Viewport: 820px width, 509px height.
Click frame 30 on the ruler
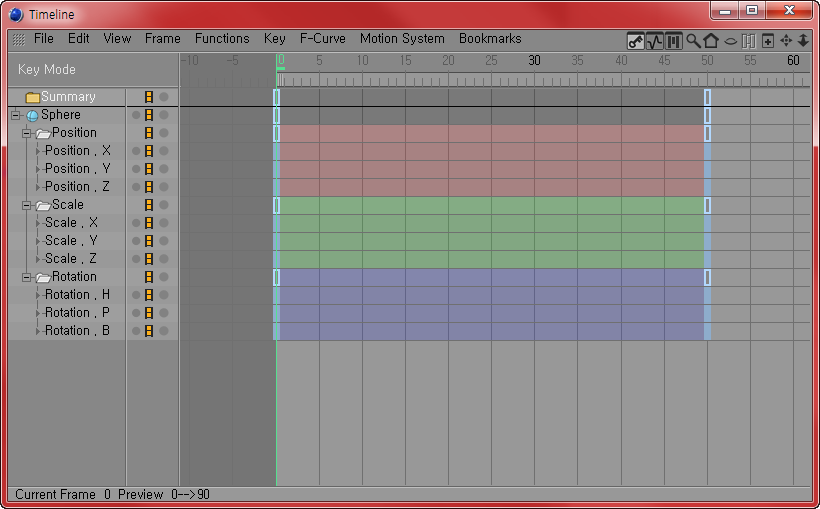pyautogui.click(x=534, y=61)
